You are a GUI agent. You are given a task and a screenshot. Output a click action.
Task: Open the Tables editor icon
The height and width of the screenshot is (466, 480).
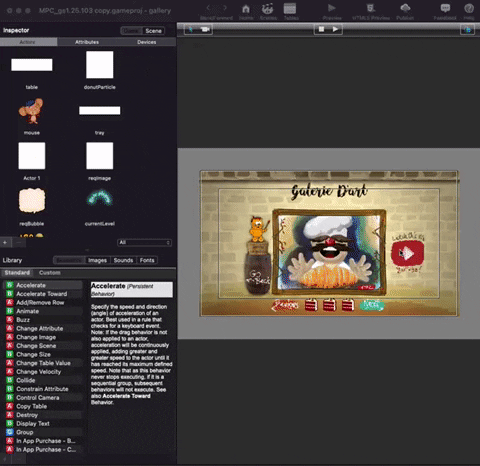pyautogui.click(x=290, y=9)
